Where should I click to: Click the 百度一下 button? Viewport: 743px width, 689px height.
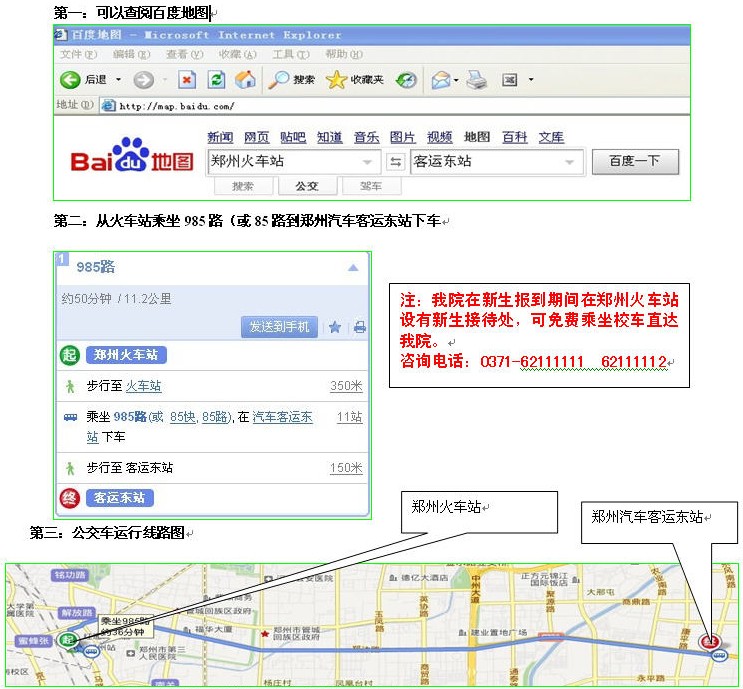click(635, 162)
